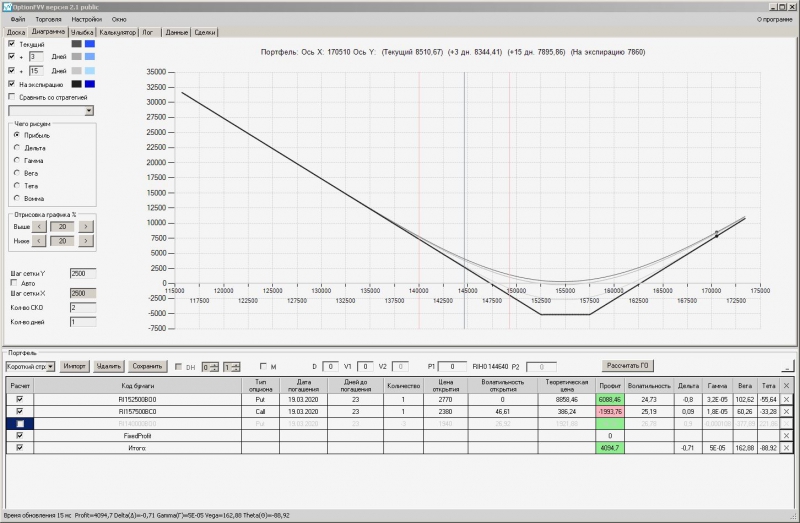
Task: Click the X header icon of the portfolio table
Action: (786, 386)
